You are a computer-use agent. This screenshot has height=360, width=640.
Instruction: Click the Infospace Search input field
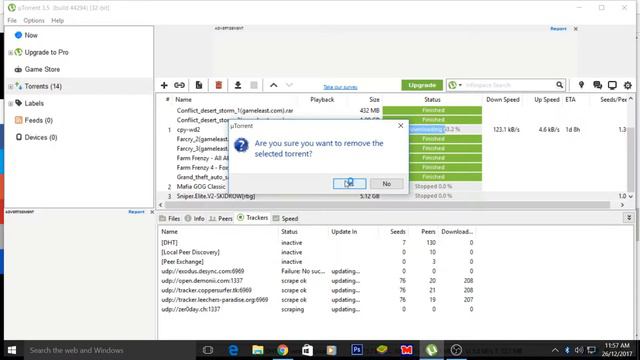point(509,85)
